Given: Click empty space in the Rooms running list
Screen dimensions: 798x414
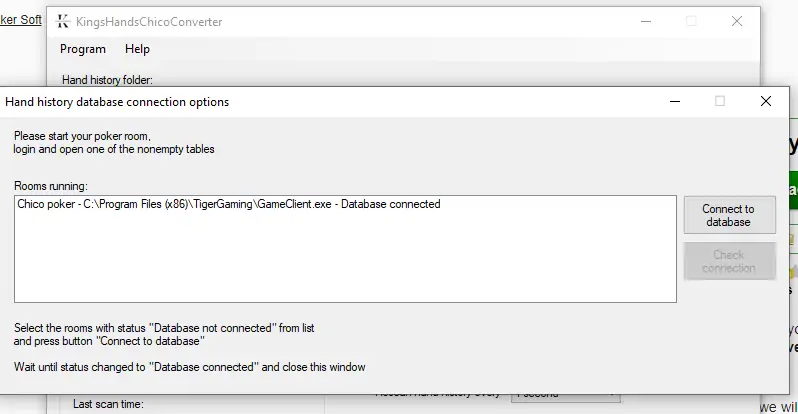Looking at the screenshot, I should coord(345,260).
